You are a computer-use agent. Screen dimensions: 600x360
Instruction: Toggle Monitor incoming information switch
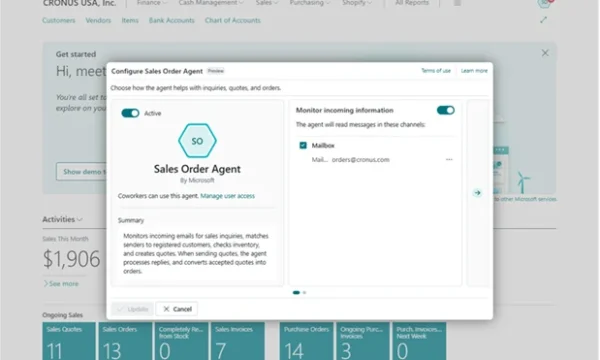click(446, 110)
